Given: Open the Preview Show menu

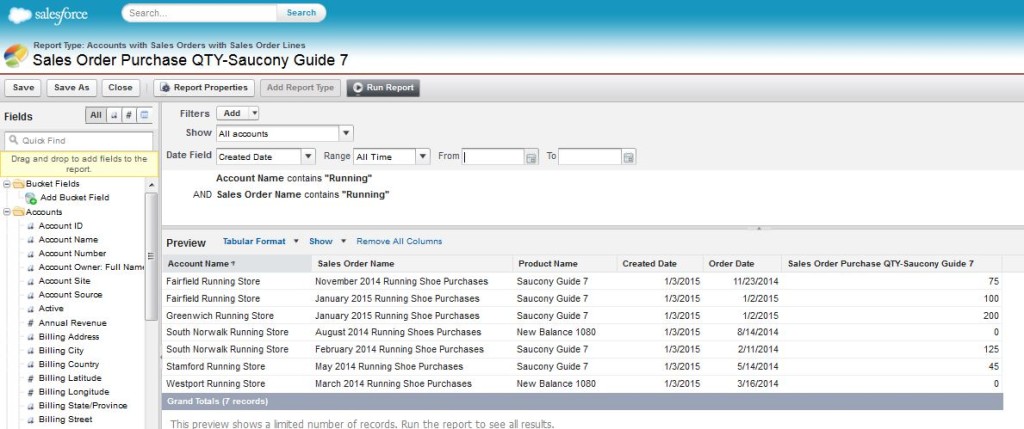Looking at the screenshot, I should point(327,241).
